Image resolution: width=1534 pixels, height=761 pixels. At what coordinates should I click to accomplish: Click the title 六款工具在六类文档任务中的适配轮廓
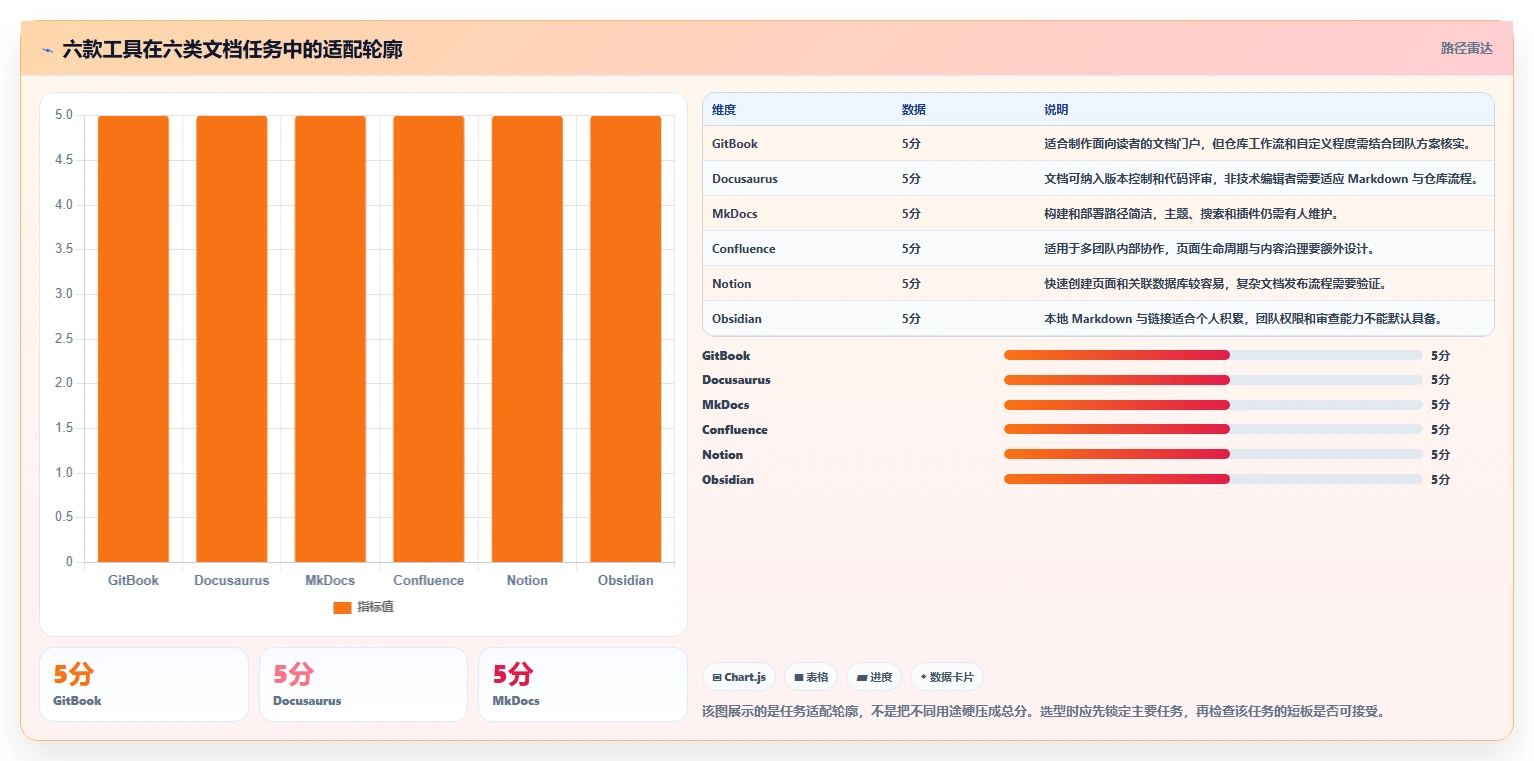pos(232,49)
